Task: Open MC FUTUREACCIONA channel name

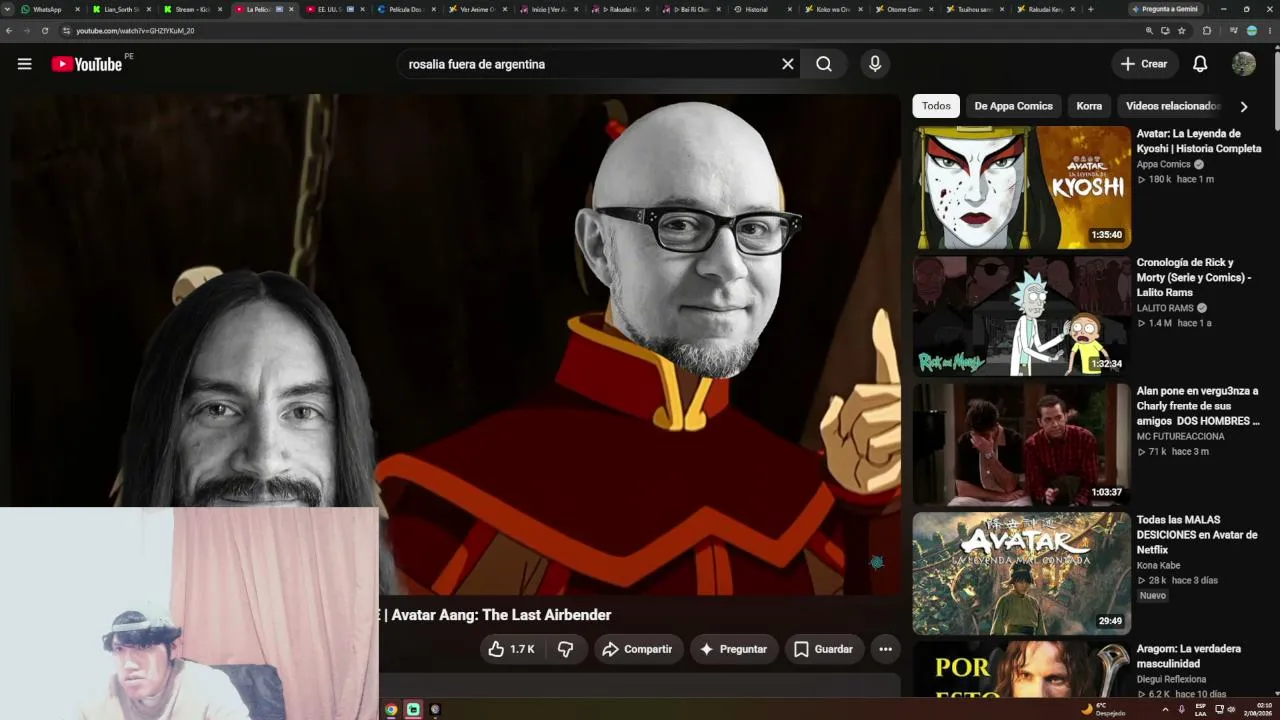Action: coord(1180,437)
